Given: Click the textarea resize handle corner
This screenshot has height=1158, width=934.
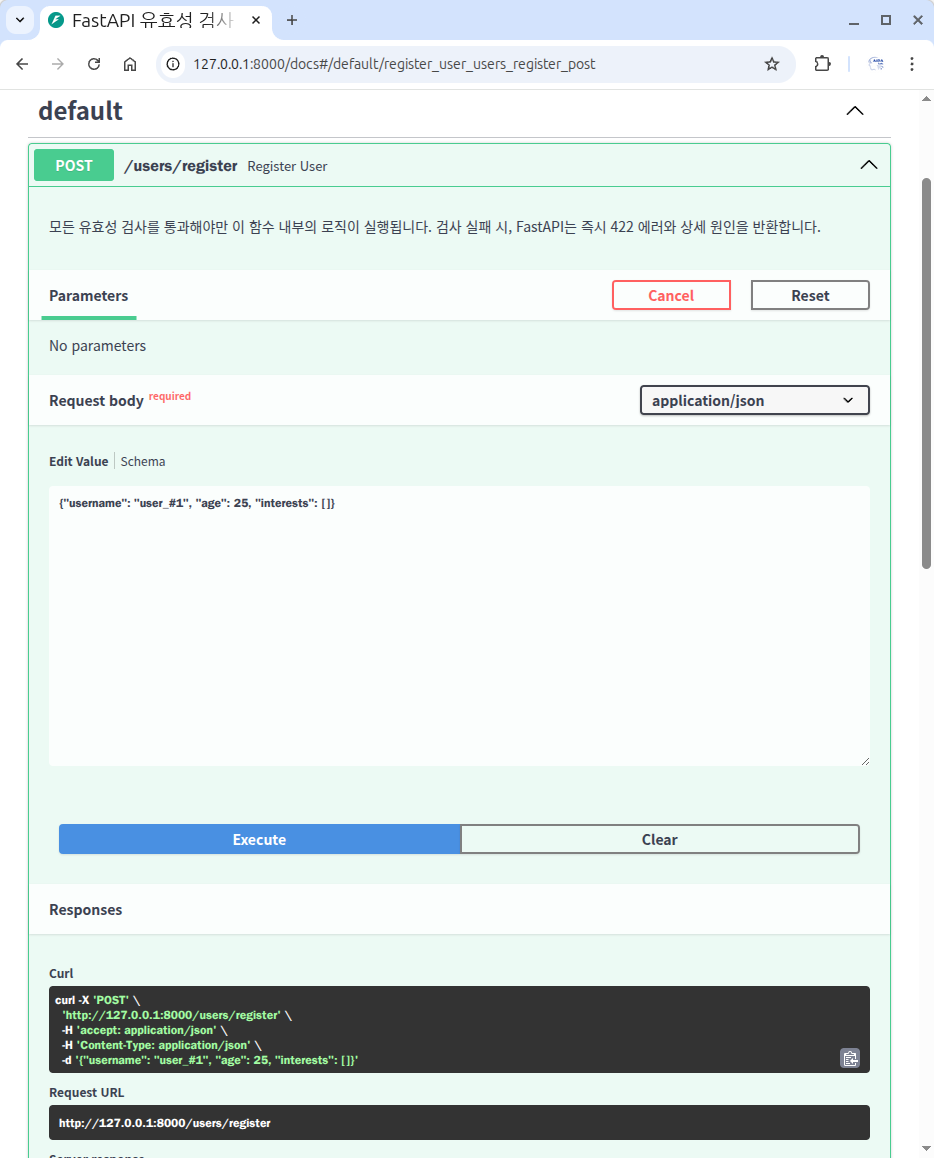Looking at the screenshot, I should click(865, 761).
